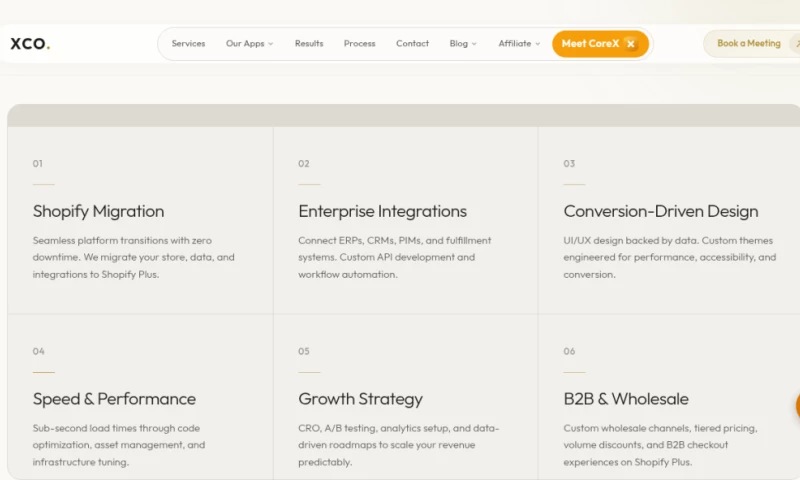800x480 pixels.
Task: Click the arrow icon beside Book a Meeting
Action: [x=796, y=44]
